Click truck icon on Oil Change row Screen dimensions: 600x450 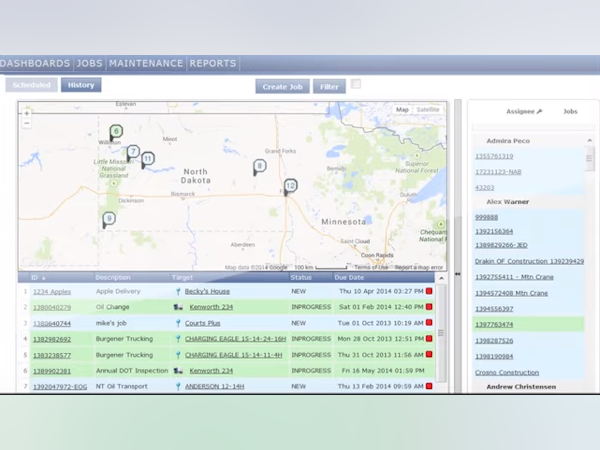click(178, 307)
